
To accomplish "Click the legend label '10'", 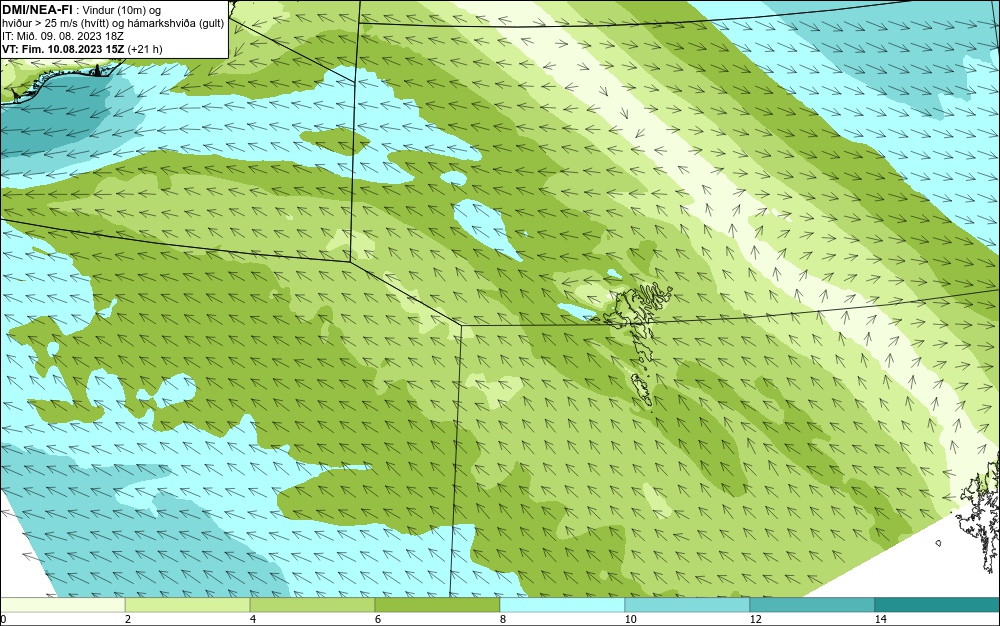I will click(630, 619).
